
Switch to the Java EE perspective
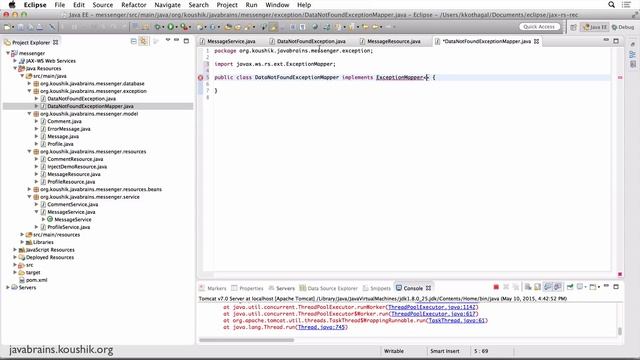[x=595, y=27]
